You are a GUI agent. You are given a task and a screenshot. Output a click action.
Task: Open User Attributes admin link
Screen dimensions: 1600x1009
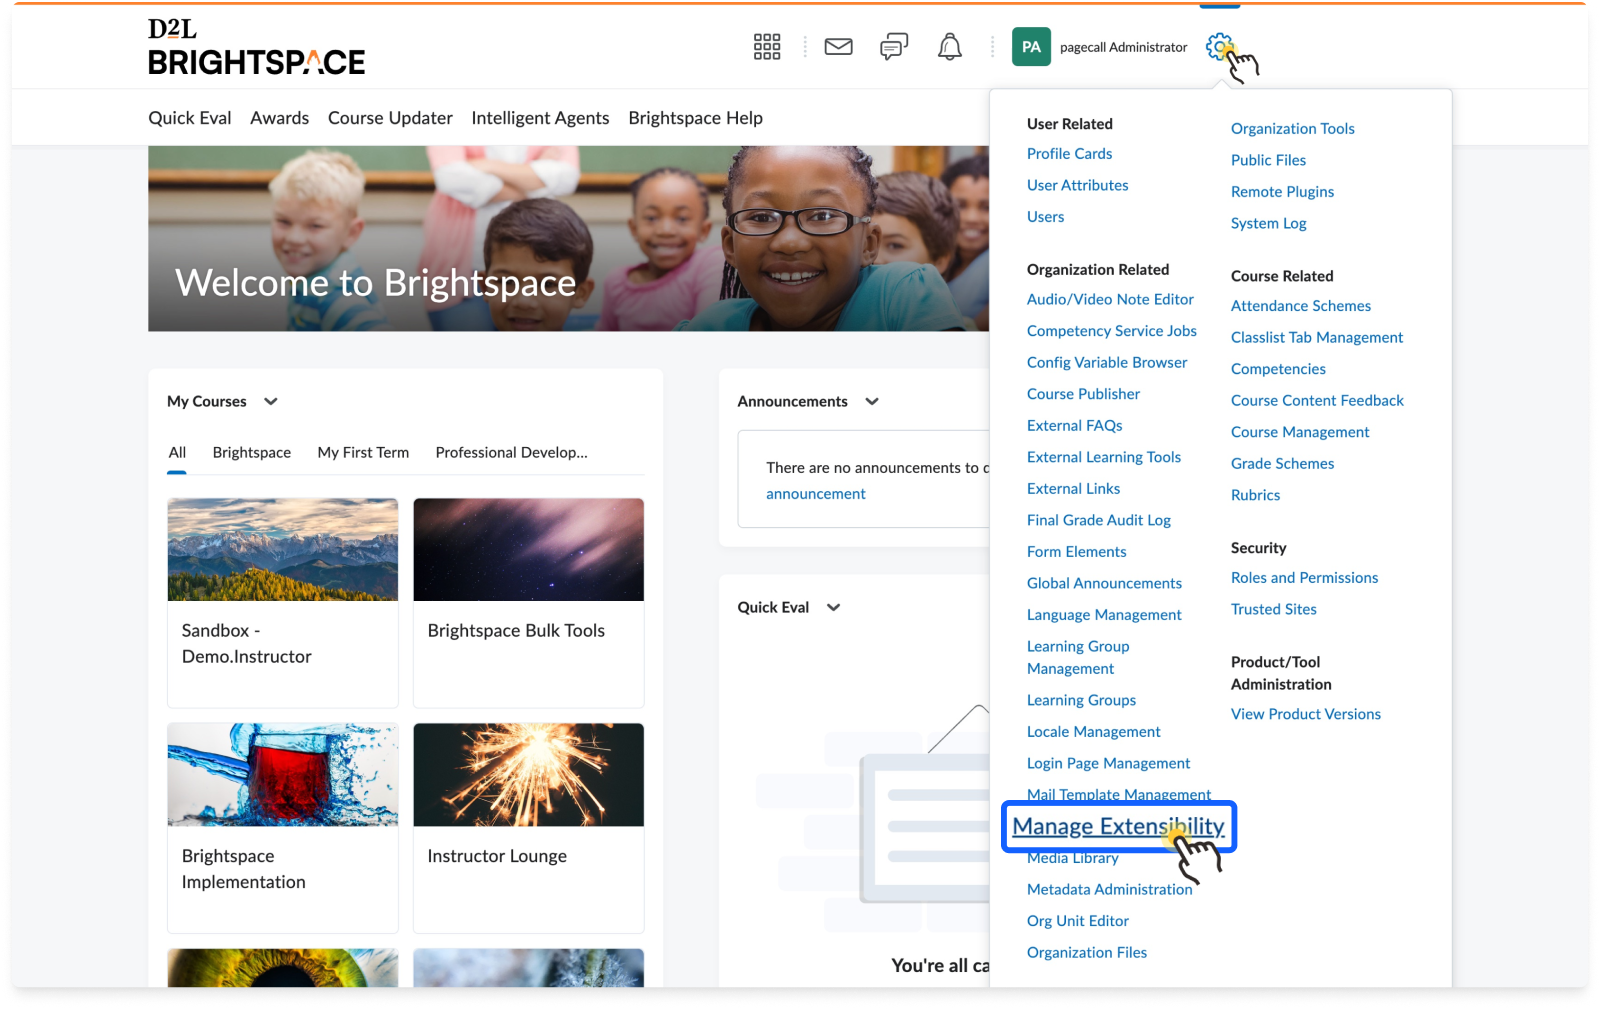[x=1077, y=186]
